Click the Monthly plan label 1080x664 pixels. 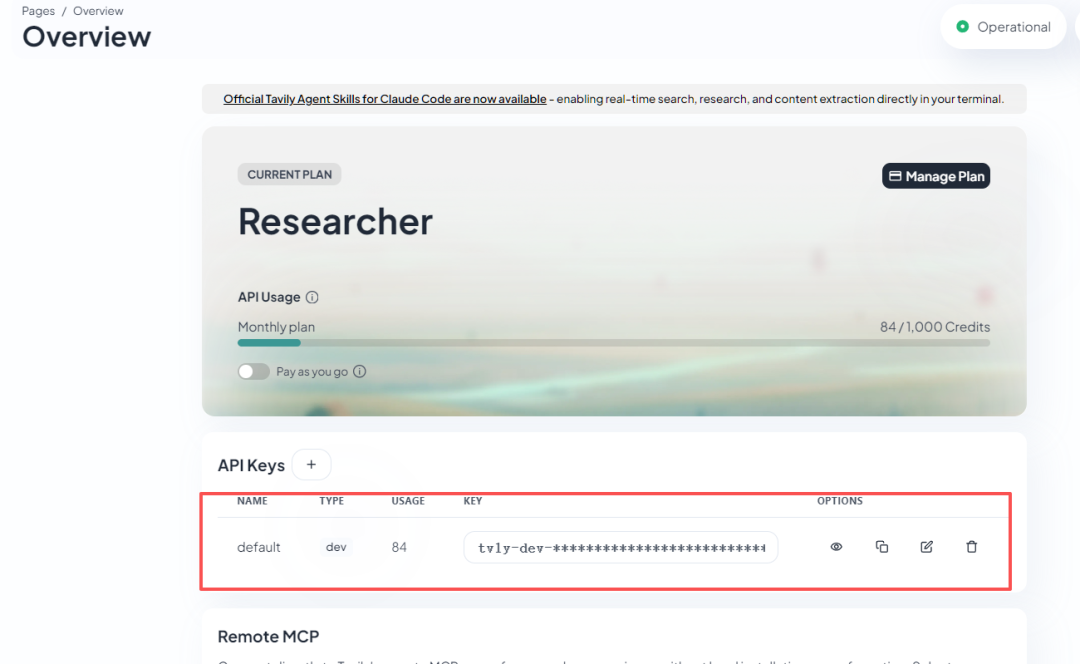(276, 327)
